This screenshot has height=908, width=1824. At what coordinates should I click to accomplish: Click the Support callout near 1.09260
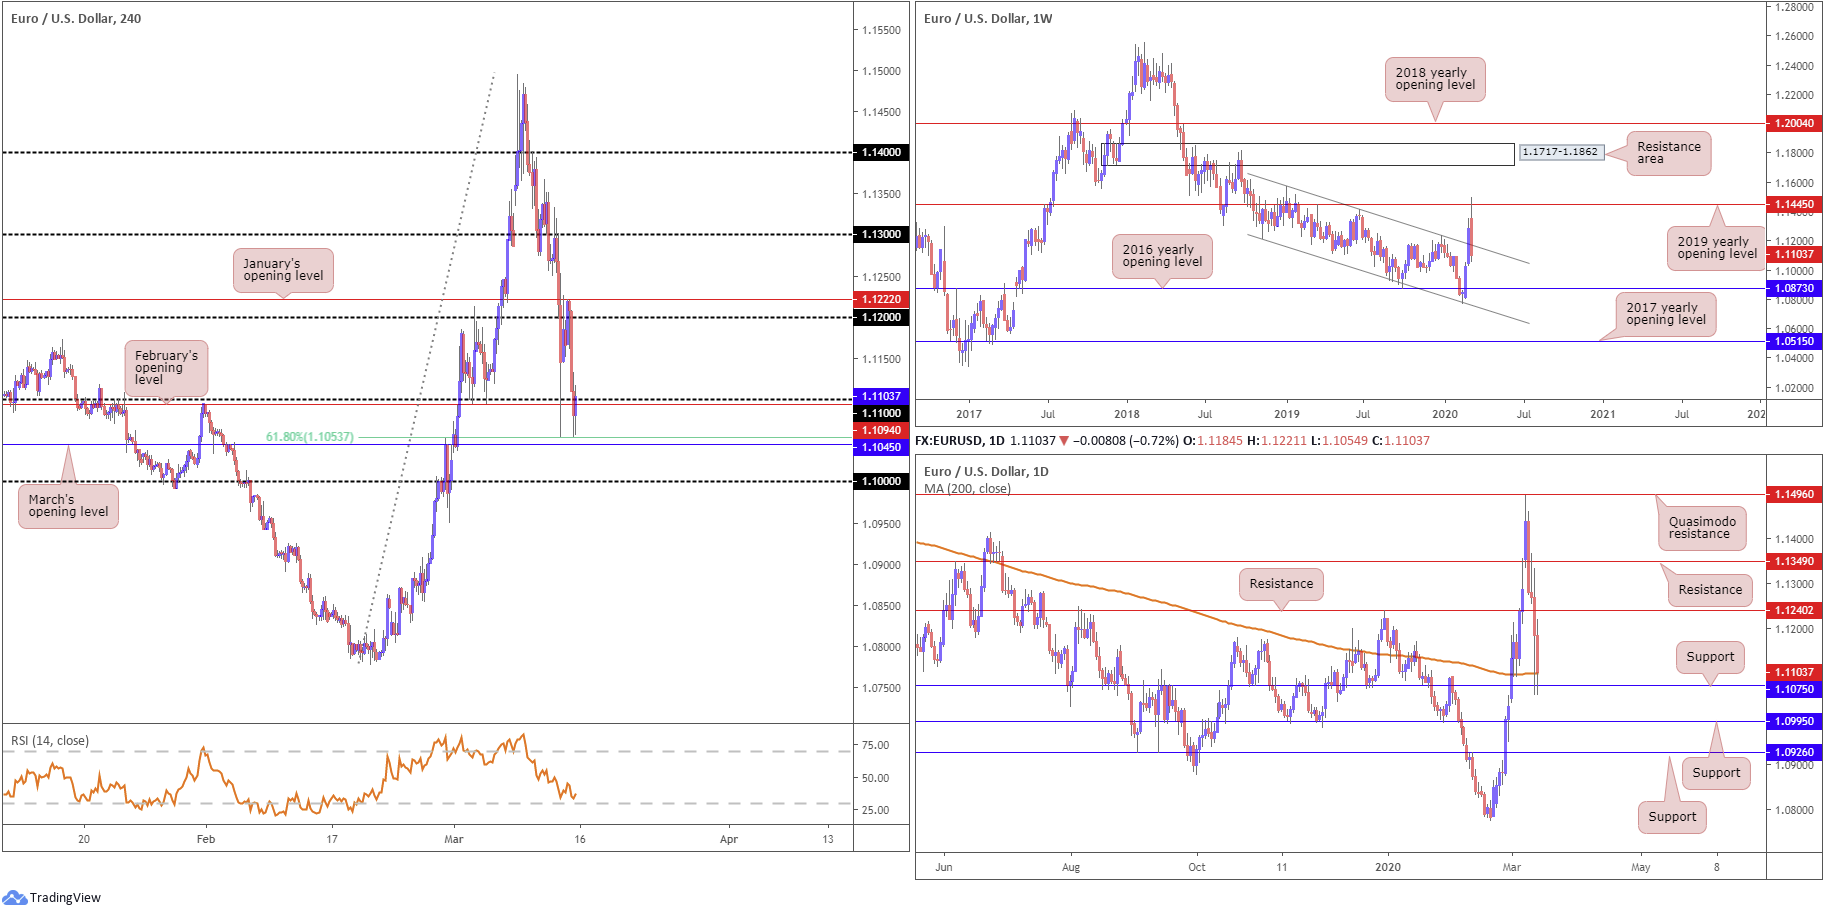pos(1672,817)
